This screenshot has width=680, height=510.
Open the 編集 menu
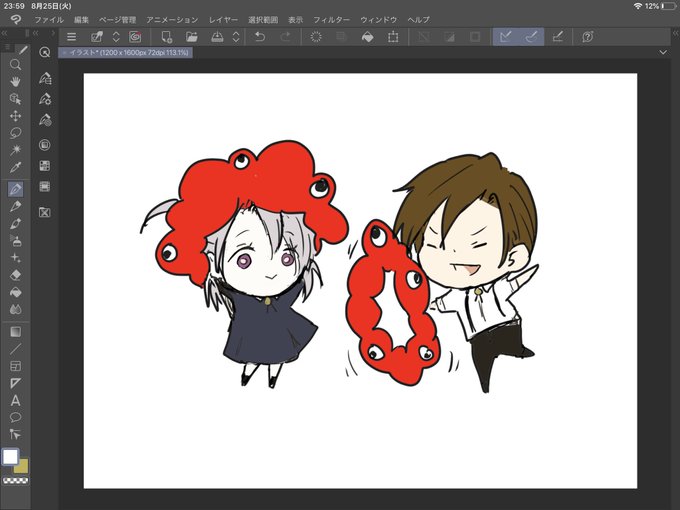(81, 20)
